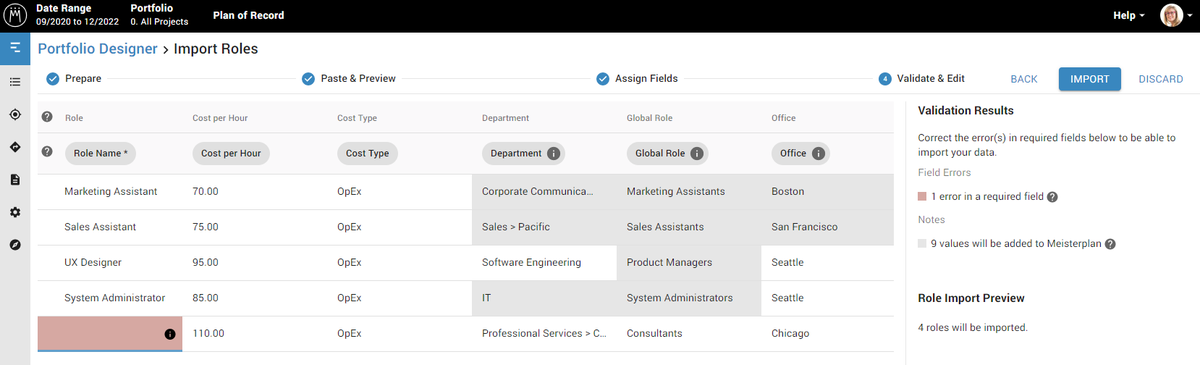Click the Boston office cell
The width and height of the screenshot is (1200, 365).
tap(828, 191)
